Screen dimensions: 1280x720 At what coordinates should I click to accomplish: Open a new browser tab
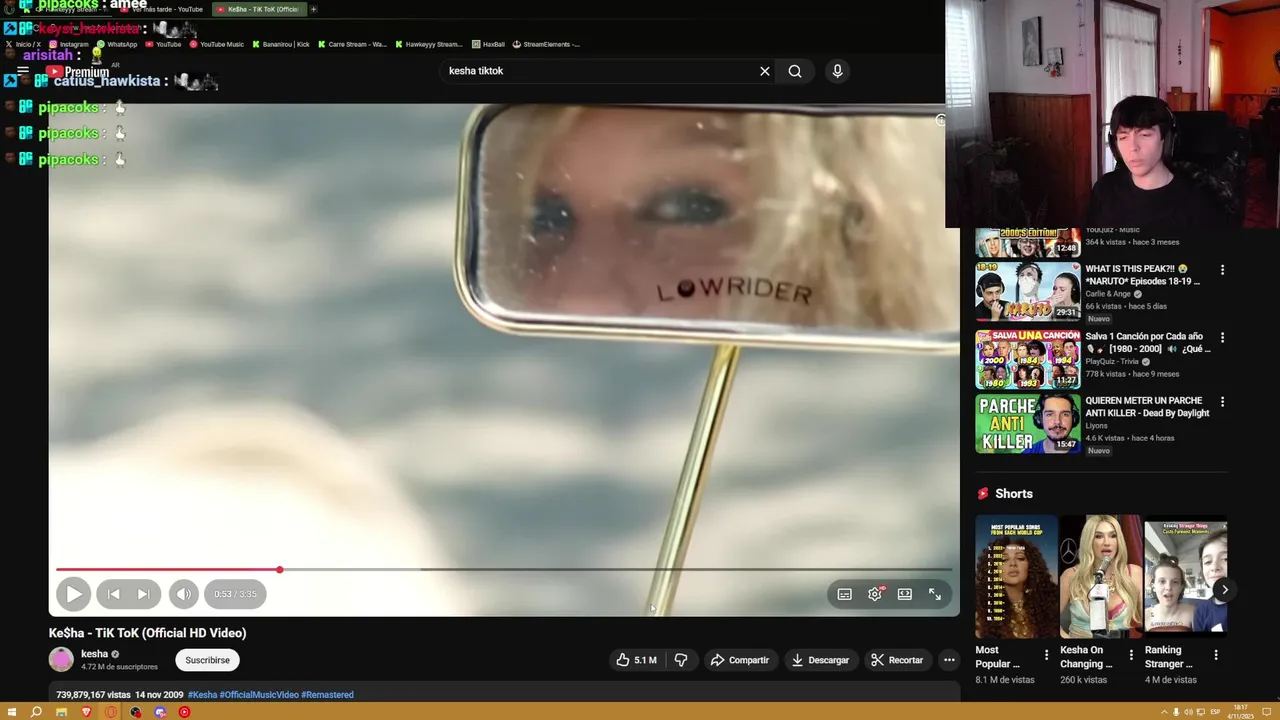coord(313,9)
